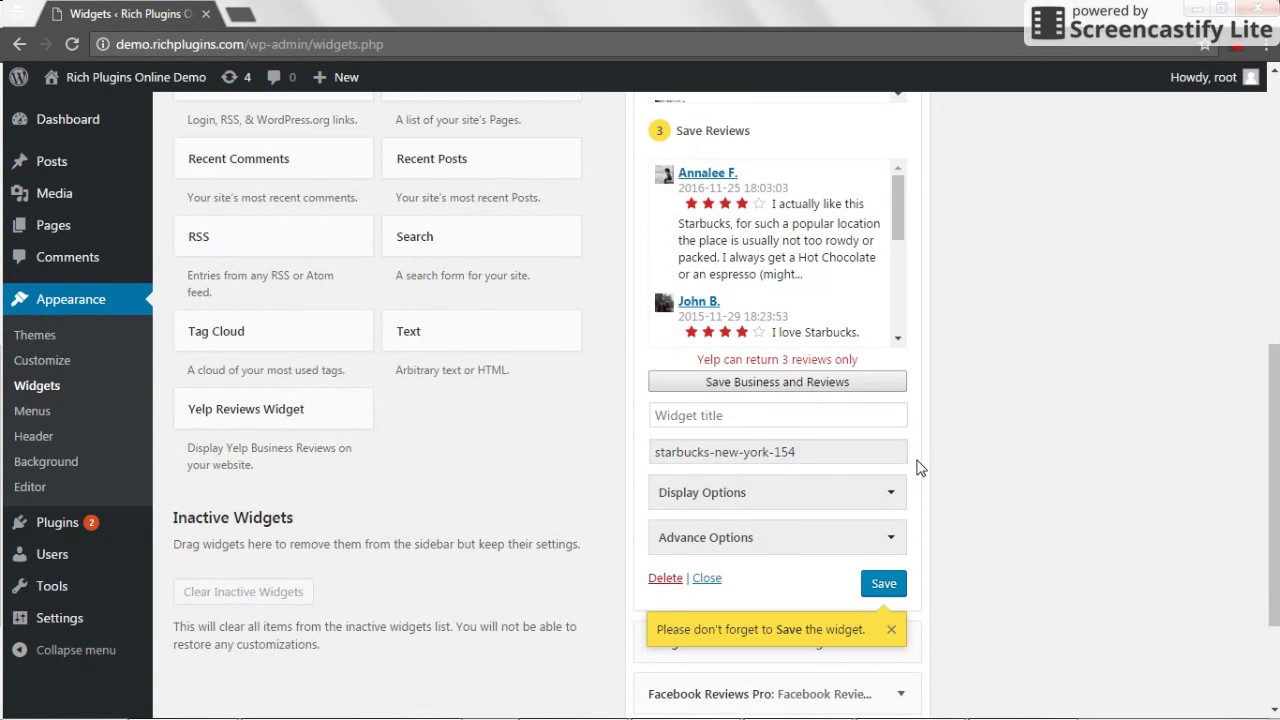Screen dimensions: 1280x720
Task: Click the Inactive Widgets heading
Action: pos(233,518)
